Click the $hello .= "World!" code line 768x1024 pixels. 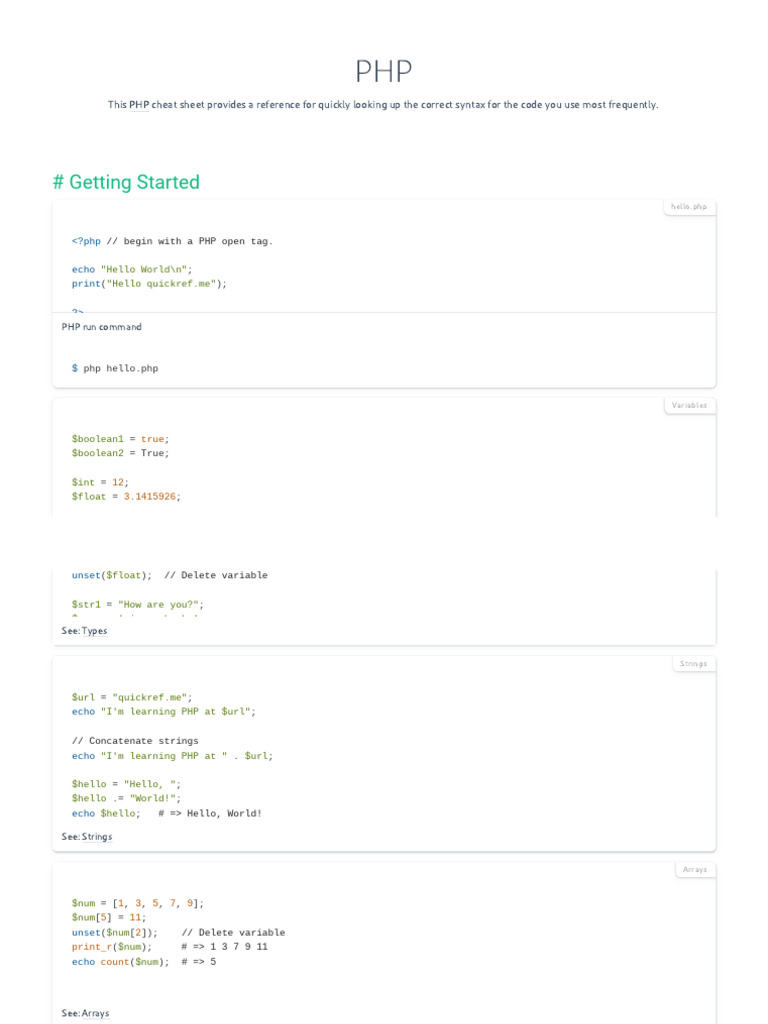point(126,798)
